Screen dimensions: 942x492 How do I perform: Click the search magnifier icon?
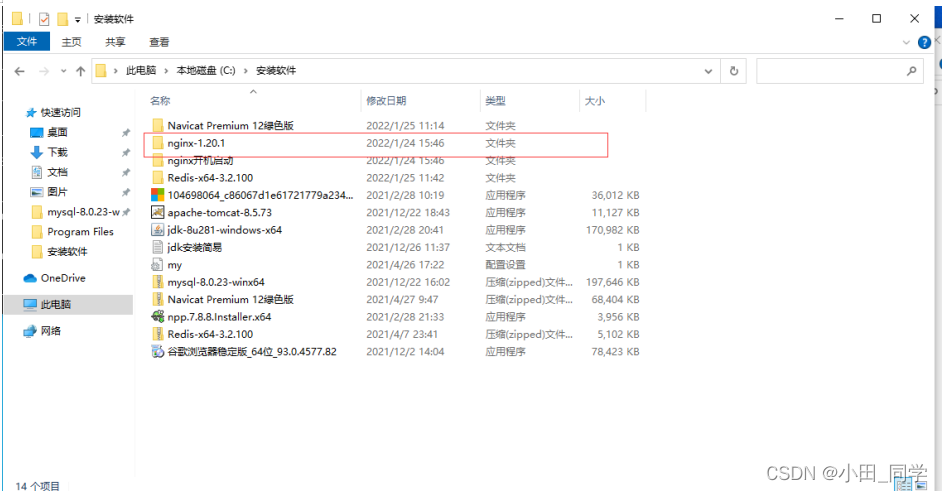pos(911,71)
